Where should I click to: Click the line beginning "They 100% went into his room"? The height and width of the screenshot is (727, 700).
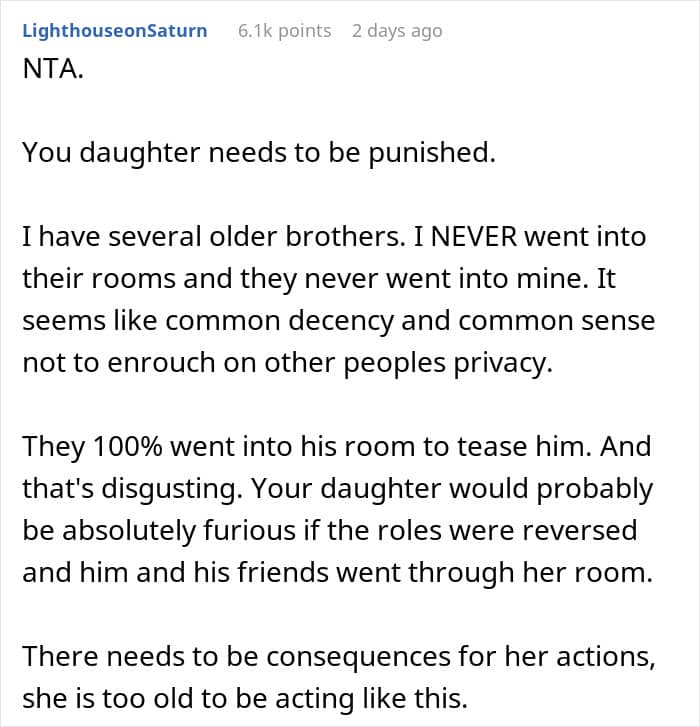click(x=337, y=446)
